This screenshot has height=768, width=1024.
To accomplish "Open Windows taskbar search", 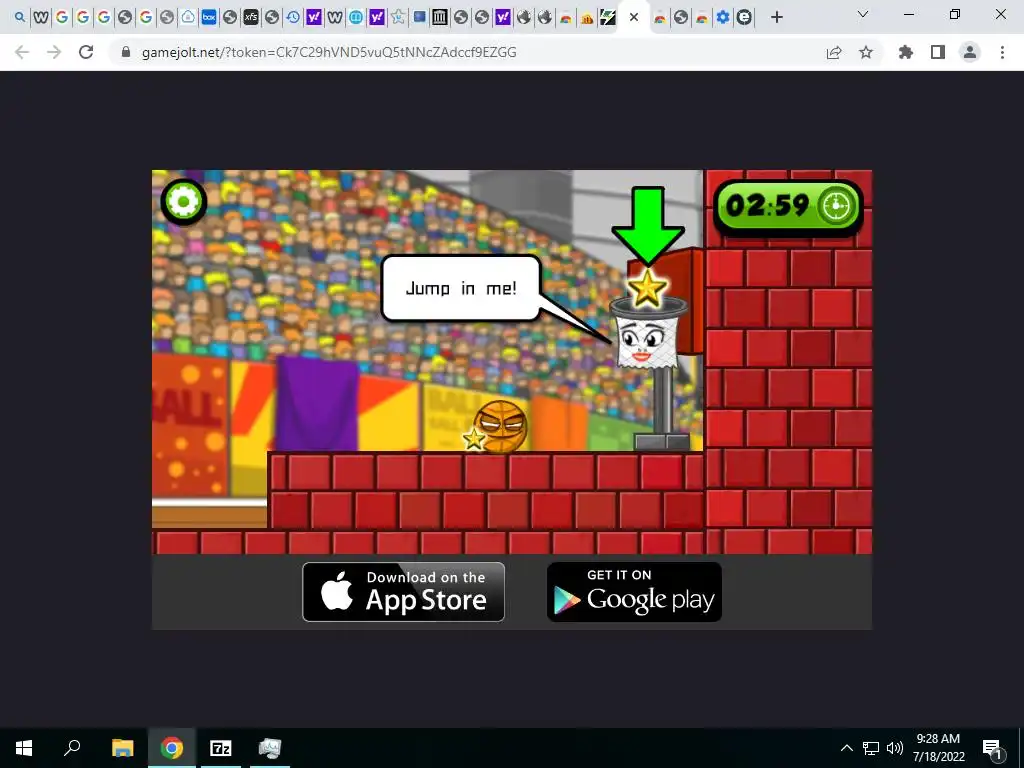I will coord(72,748).
